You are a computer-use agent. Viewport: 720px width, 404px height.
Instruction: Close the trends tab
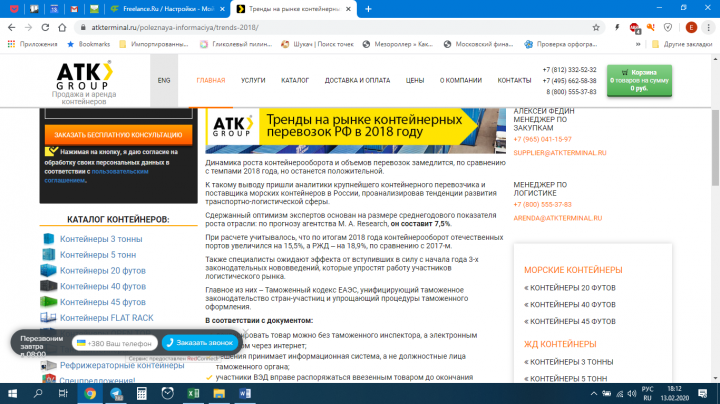[348, 9]
